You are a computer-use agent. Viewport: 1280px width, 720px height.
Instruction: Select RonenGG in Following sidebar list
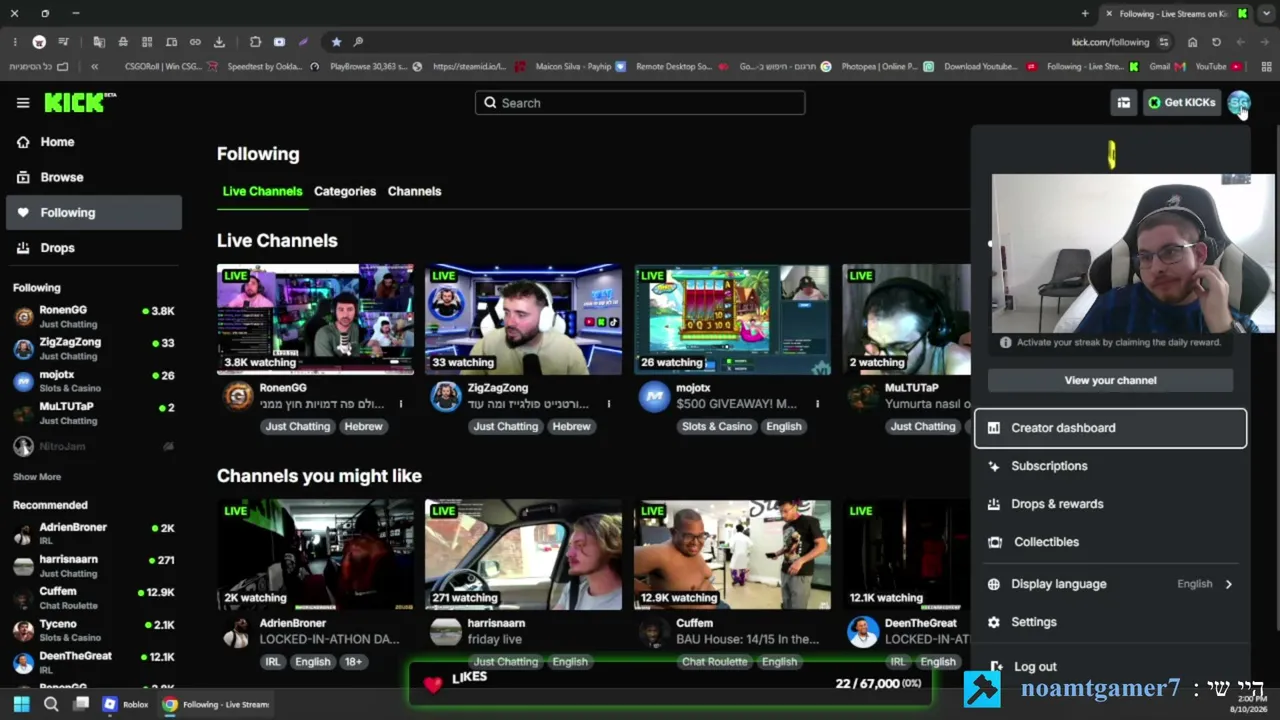[x=94, y=317]
